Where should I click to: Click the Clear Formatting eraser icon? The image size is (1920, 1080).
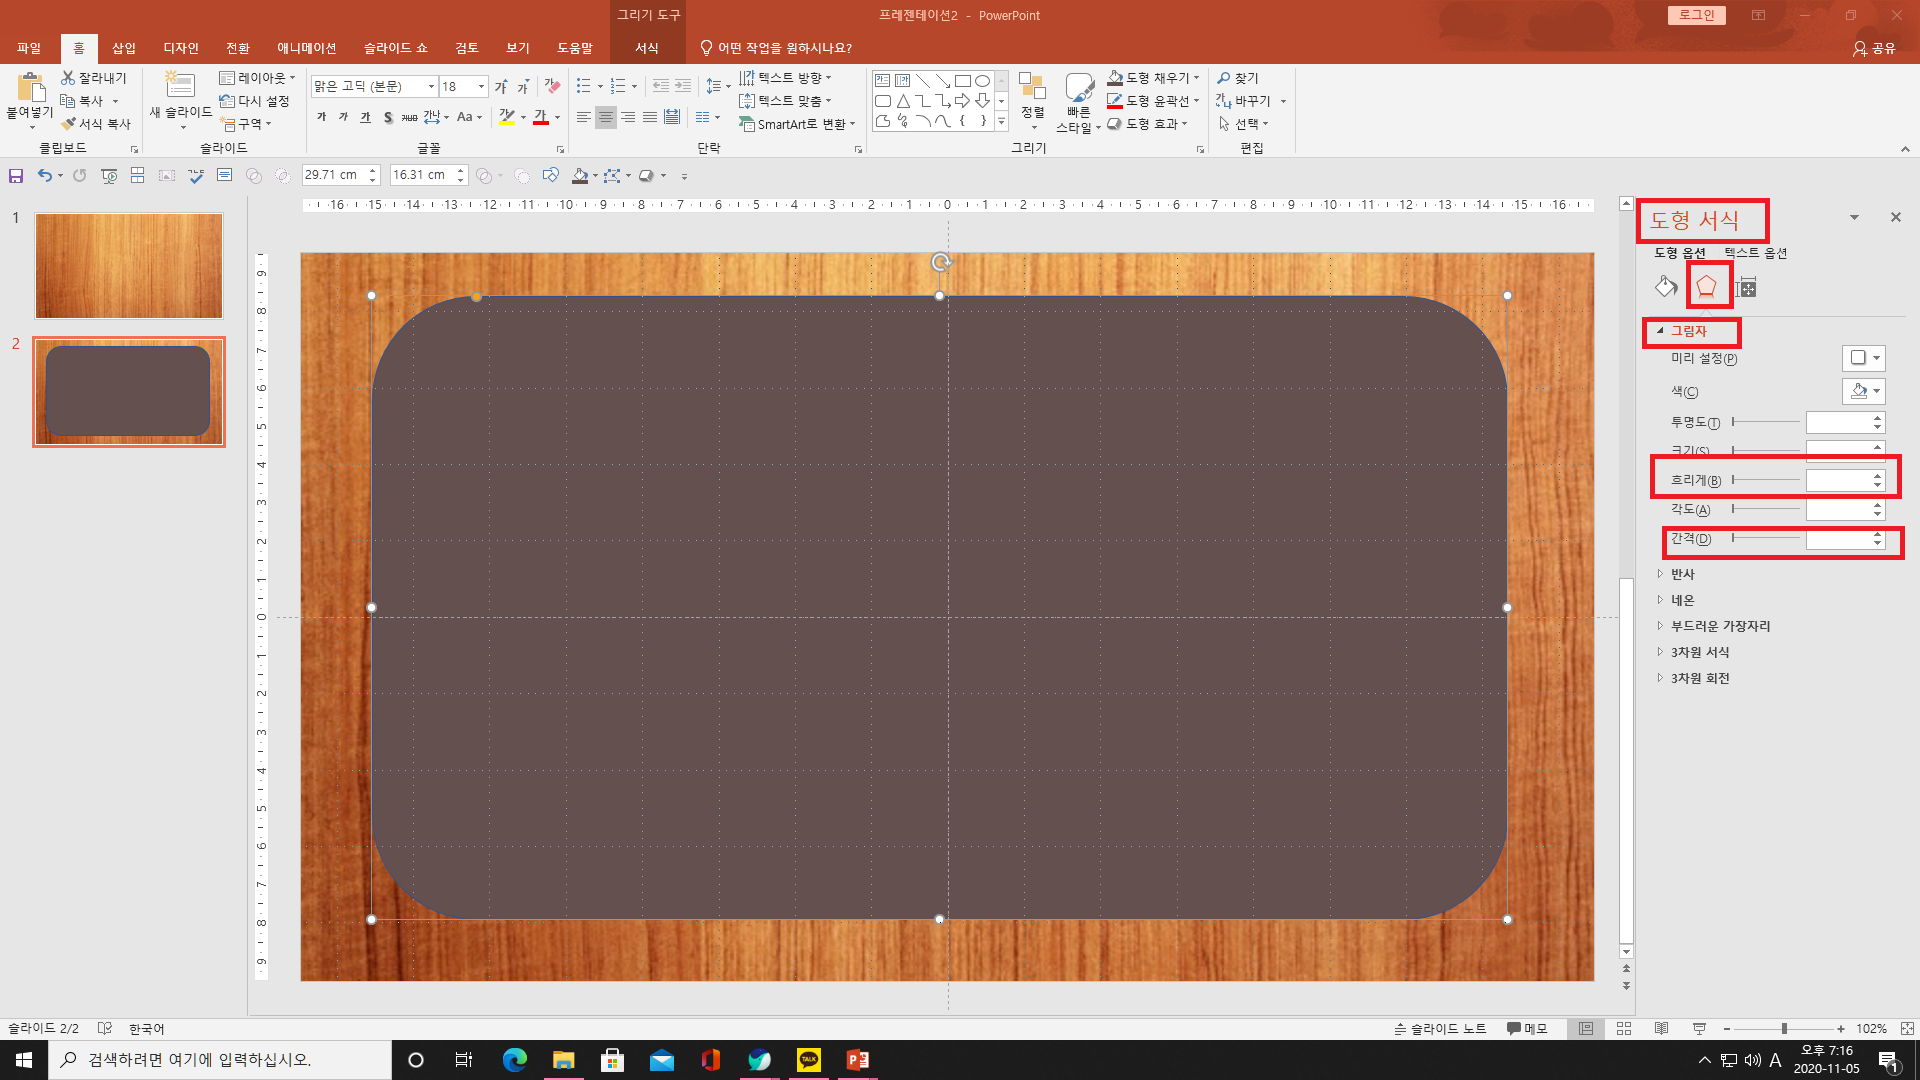point(552,87)
